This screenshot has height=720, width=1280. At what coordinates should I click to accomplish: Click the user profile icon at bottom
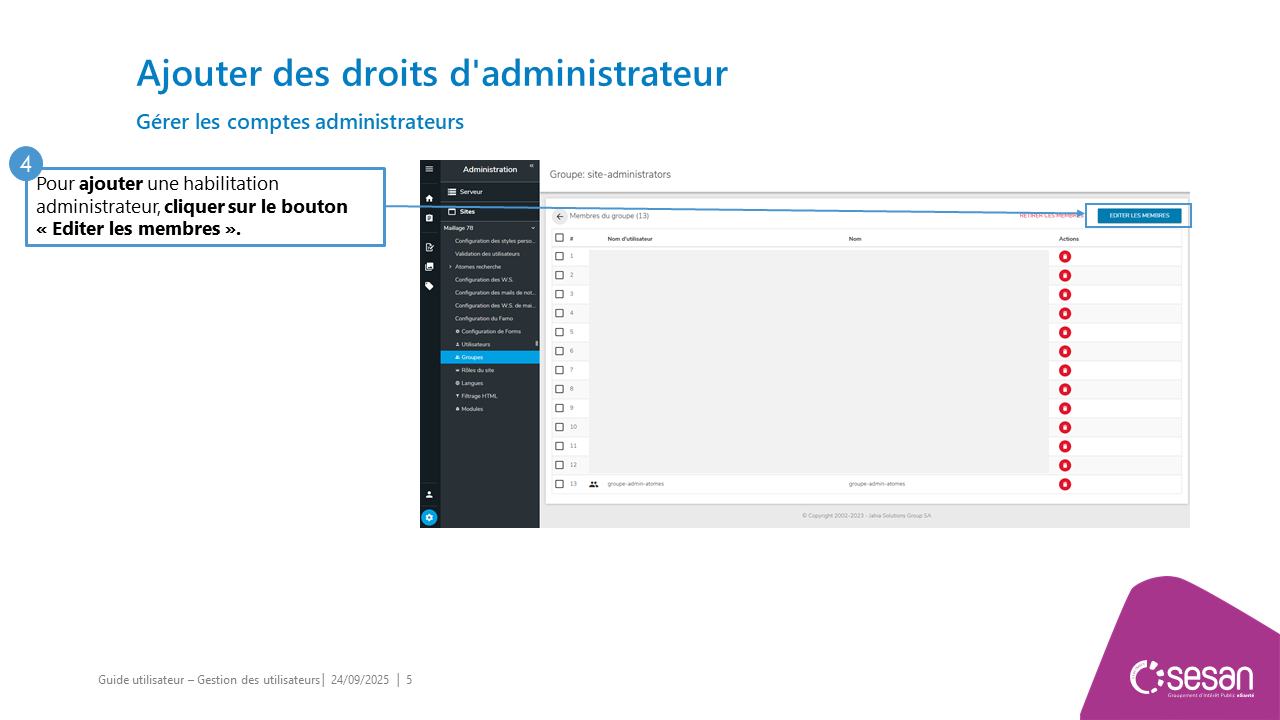[x=429, y=494]
